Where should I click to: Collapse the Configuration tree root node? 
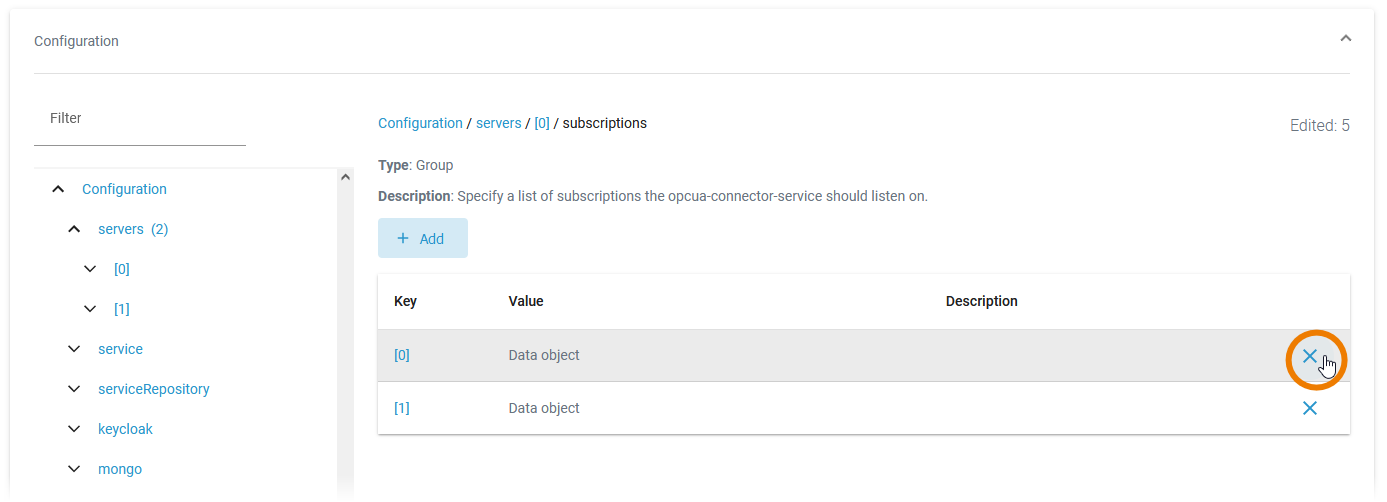tap(59, 189)
